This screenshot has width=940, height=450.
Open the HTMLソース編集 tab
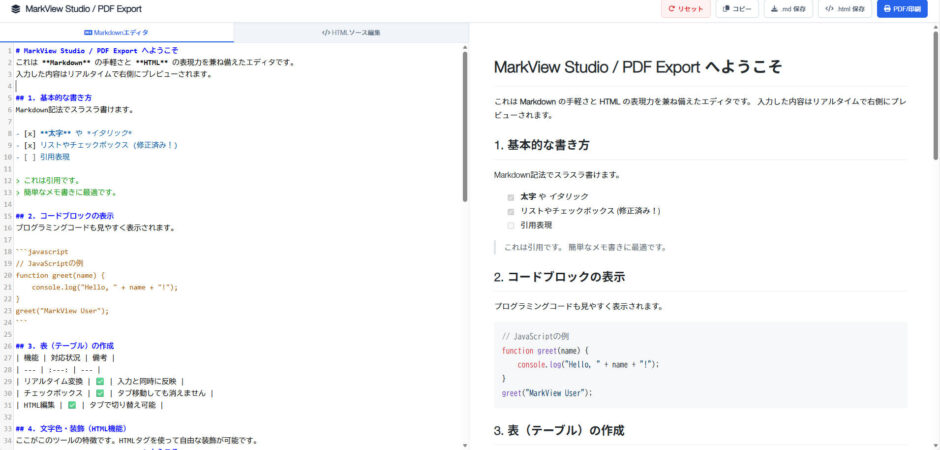[351, 33]
